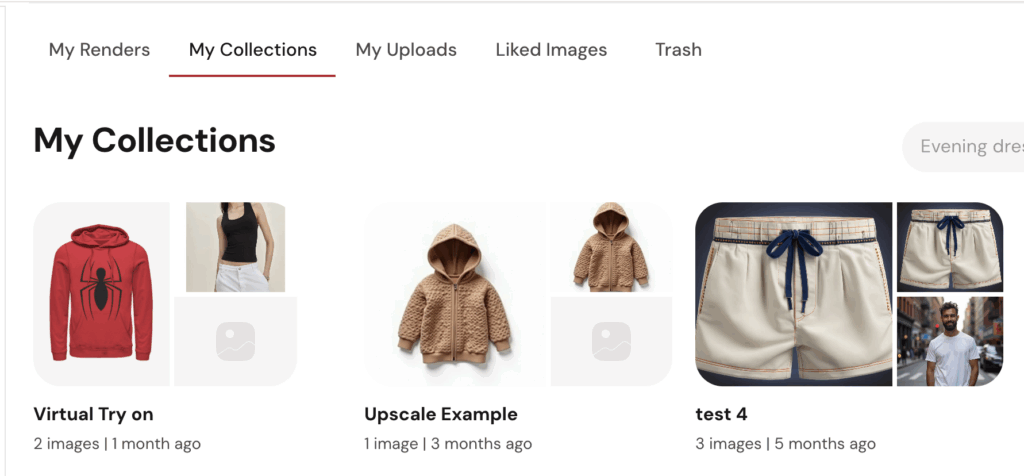Click the man in white t-shirt photo
This screenshot has width=1024, height=476.
[x=950, y=341]
